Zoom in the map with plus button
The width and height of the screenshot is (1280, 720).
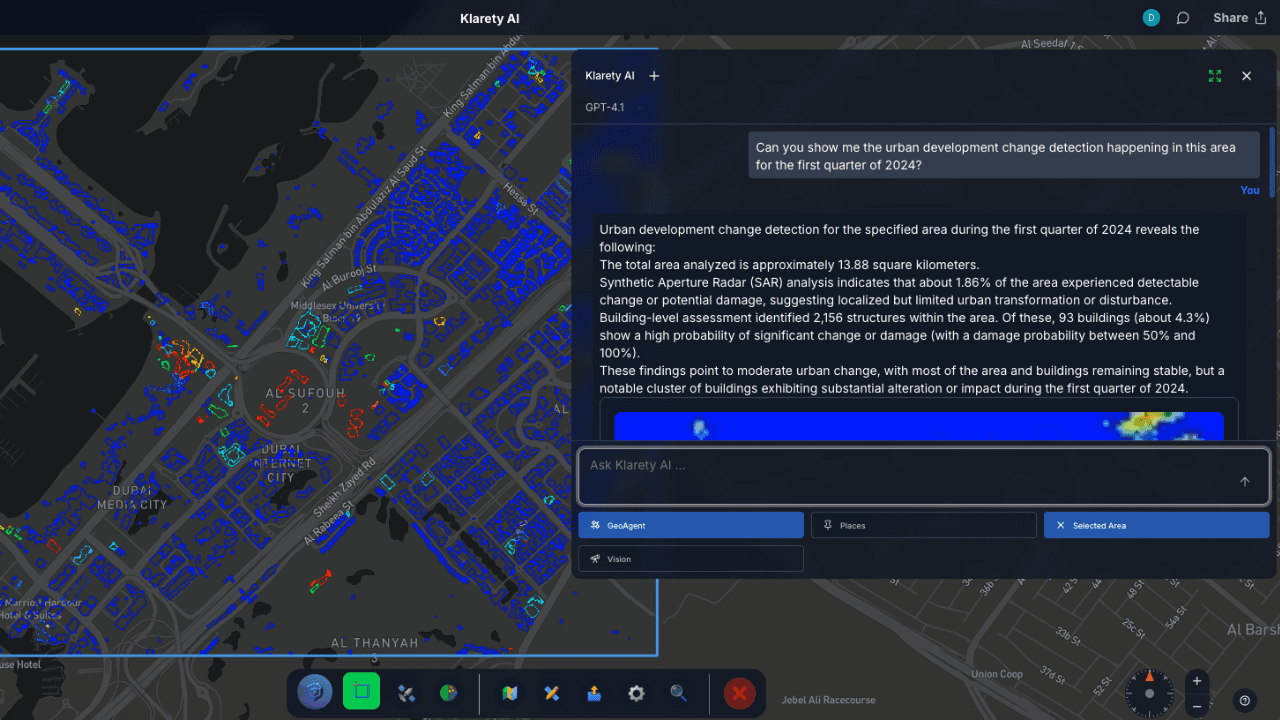pyautogui.click(x=1197, y=681)
